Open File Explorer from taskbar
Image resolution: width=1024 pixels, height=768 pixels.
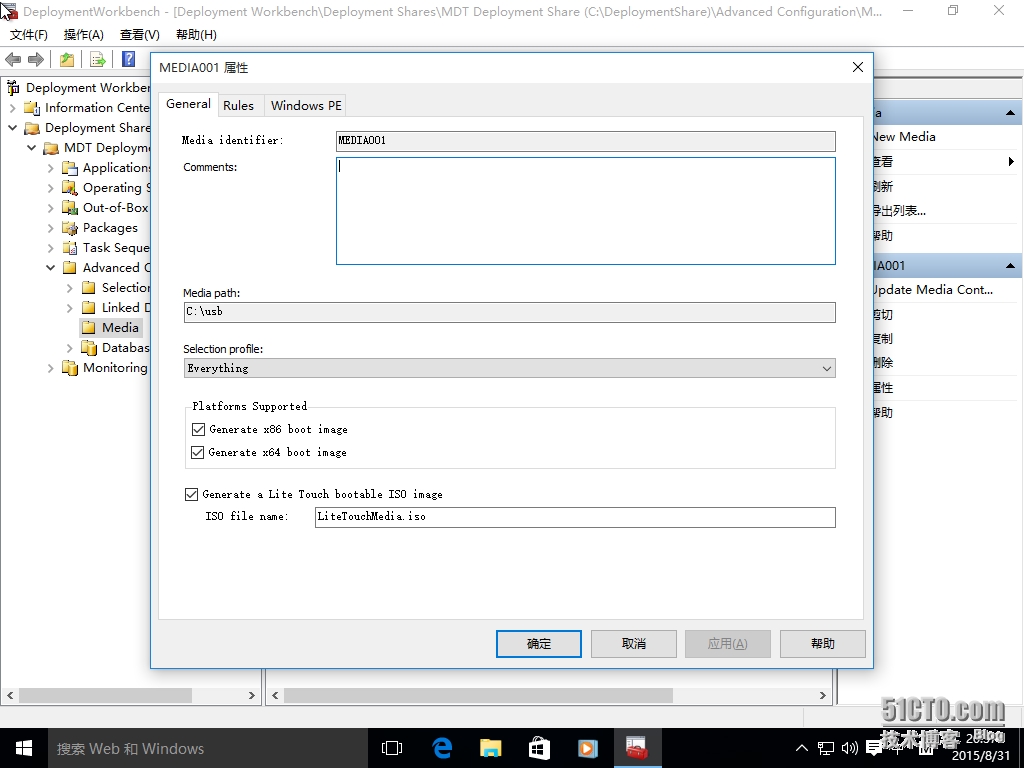pos(490,748)
